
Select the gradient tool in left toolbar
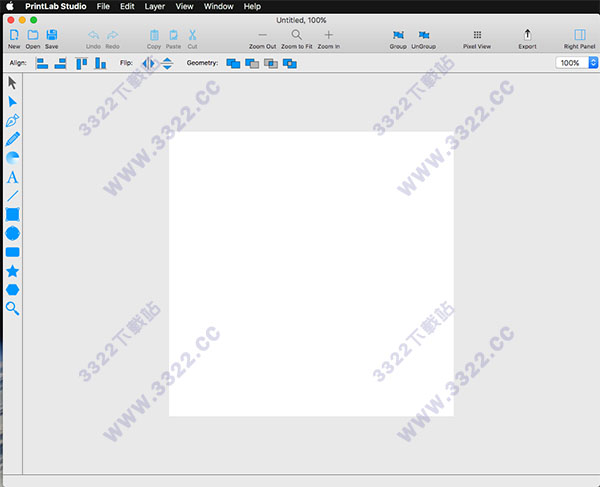(x=12, y=158)
